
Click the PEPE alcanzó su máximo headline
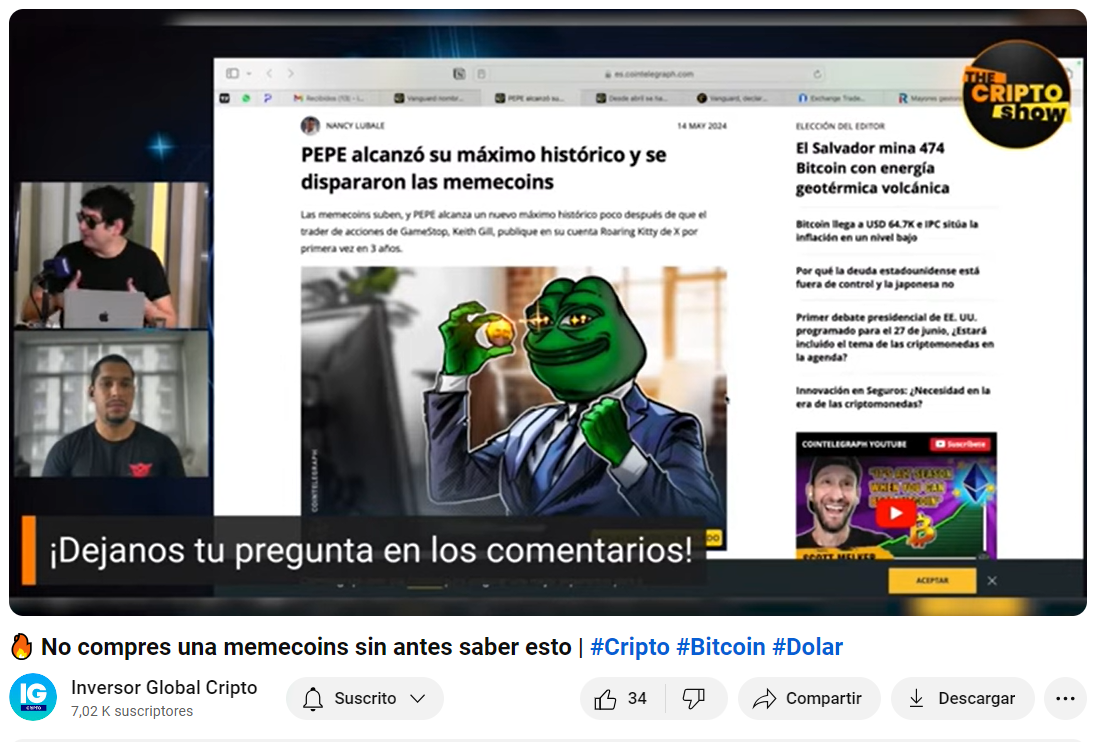pyautogui.click(x=484, y=168)
